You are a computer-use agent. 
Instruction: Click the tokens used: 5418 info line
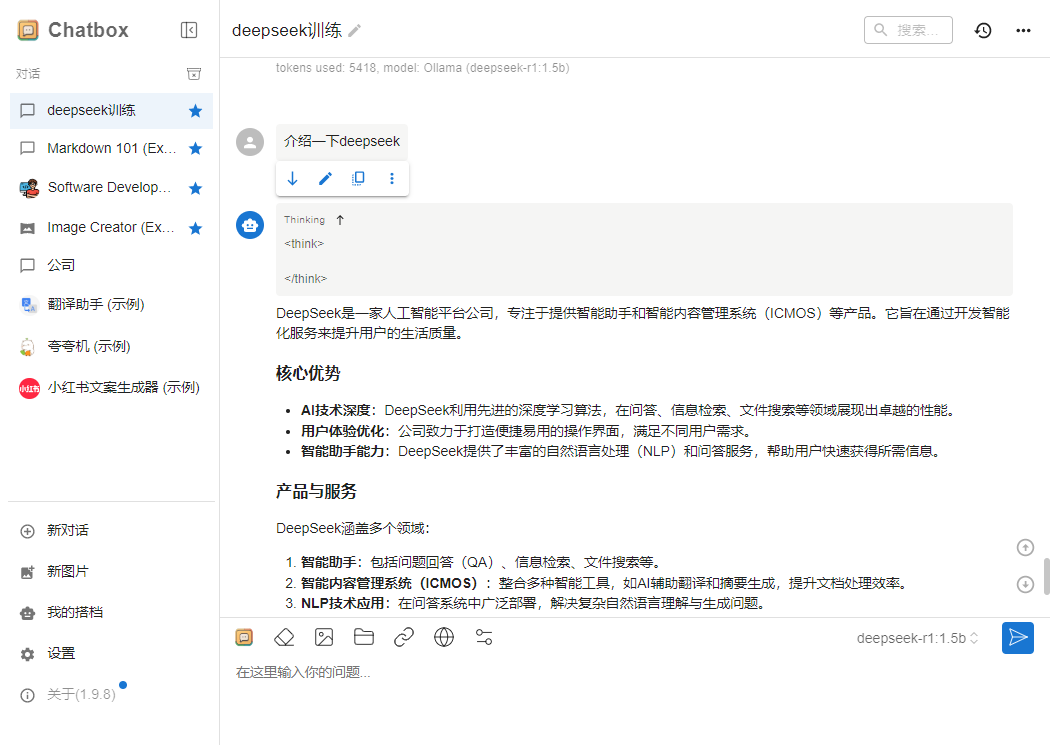coord(423,68)
